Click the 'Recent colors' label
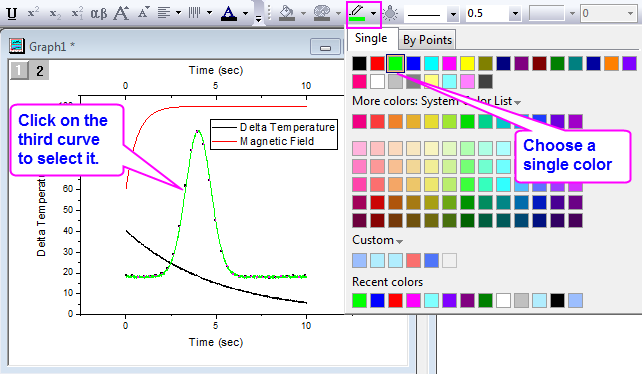Screen dimensions: 642x374 387,282
